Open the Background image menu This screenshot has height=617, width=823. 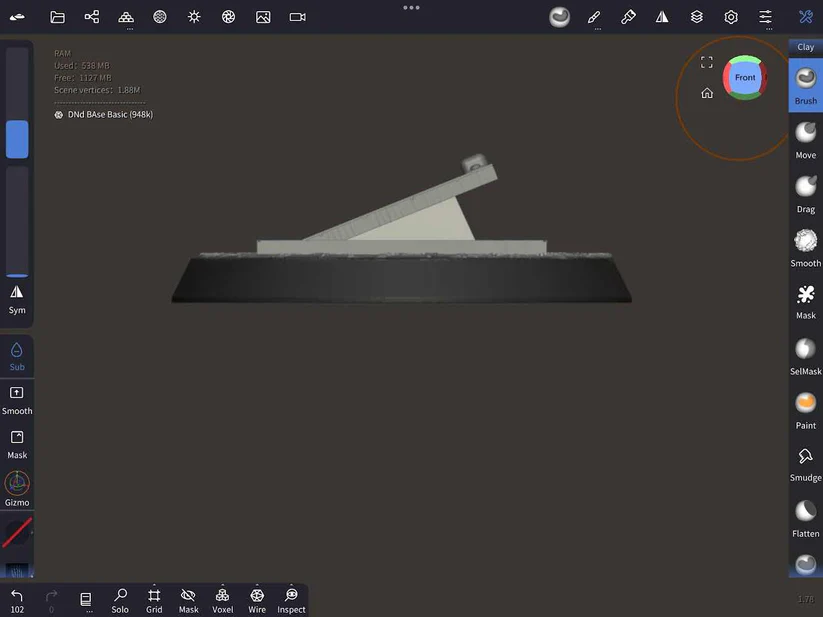pos(263,17)
